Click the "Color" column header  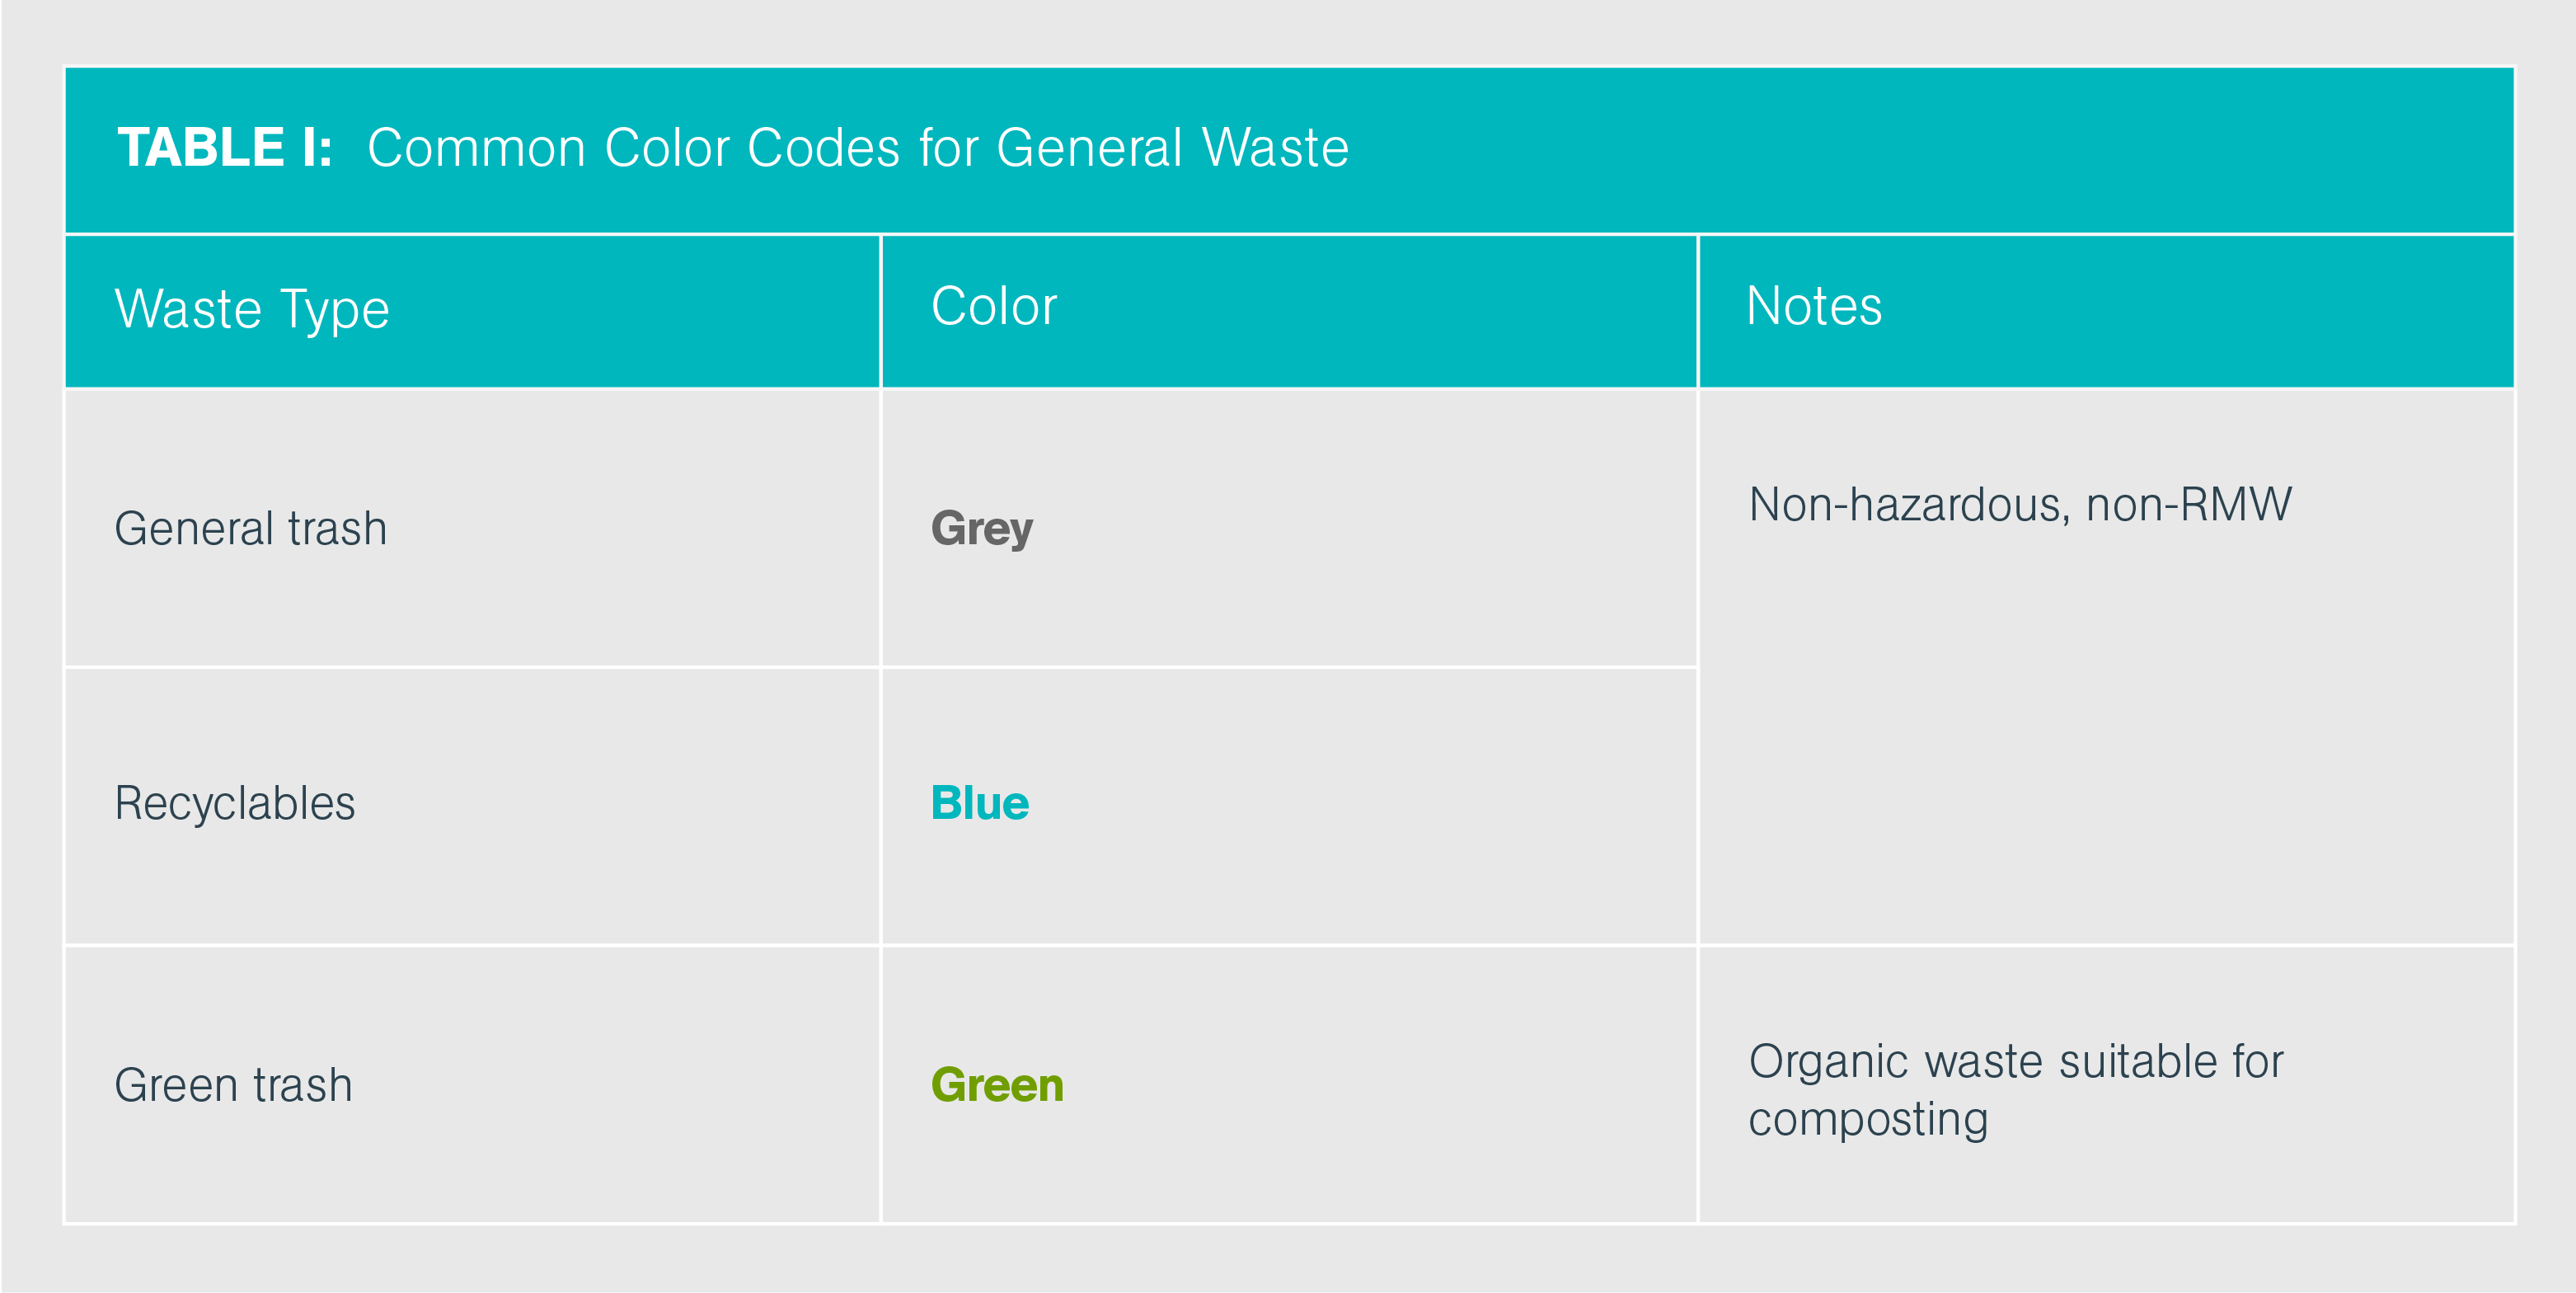tap(993, 306)
